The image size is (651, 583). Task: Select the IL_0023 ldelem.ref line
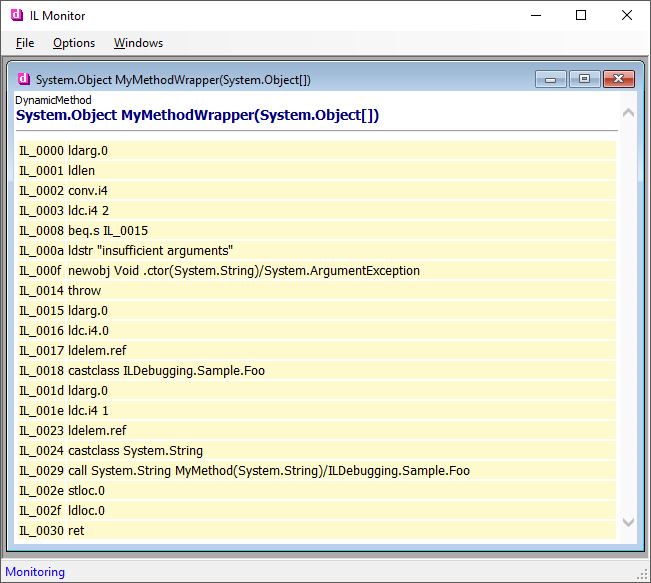317,430
